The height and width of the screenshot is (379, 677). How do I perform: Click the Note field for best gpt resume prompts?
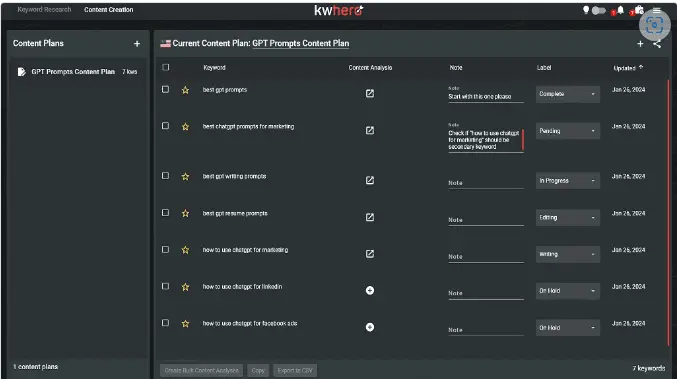(486, 220)
